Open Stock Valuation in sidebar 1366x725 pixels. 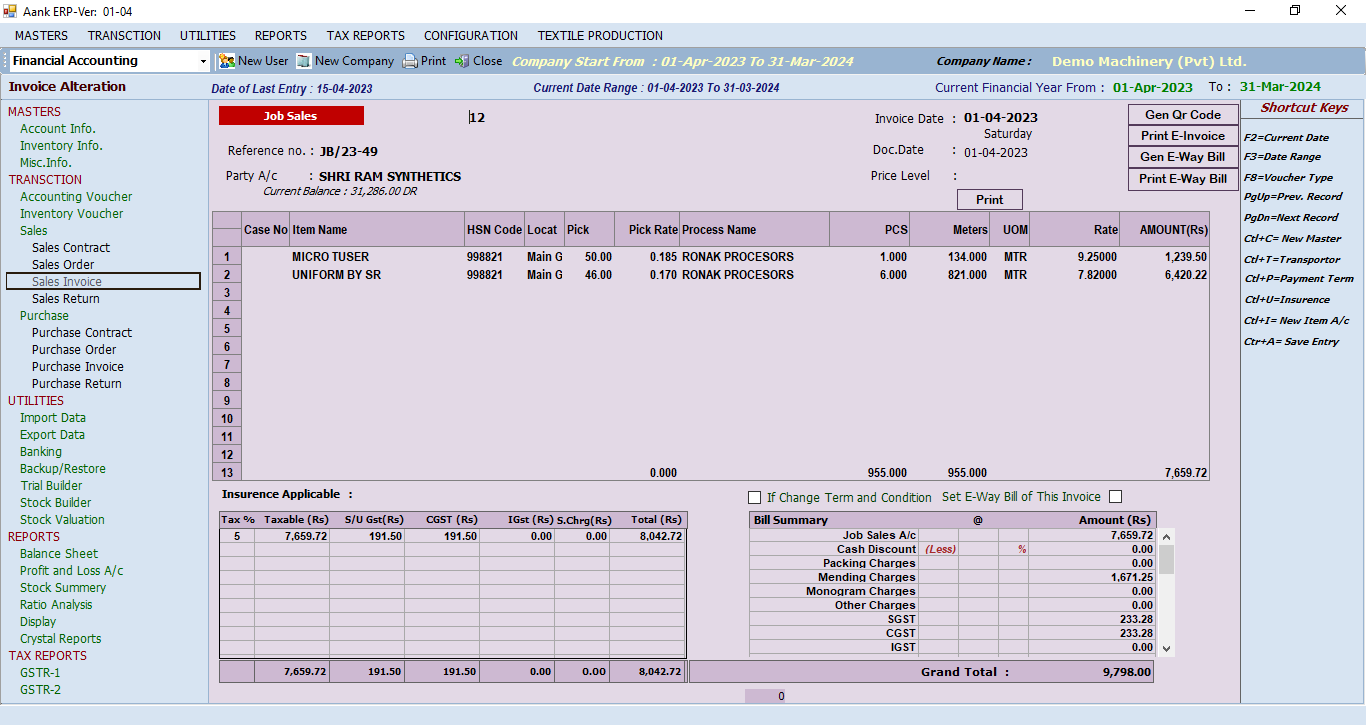(x=62, y=520)
